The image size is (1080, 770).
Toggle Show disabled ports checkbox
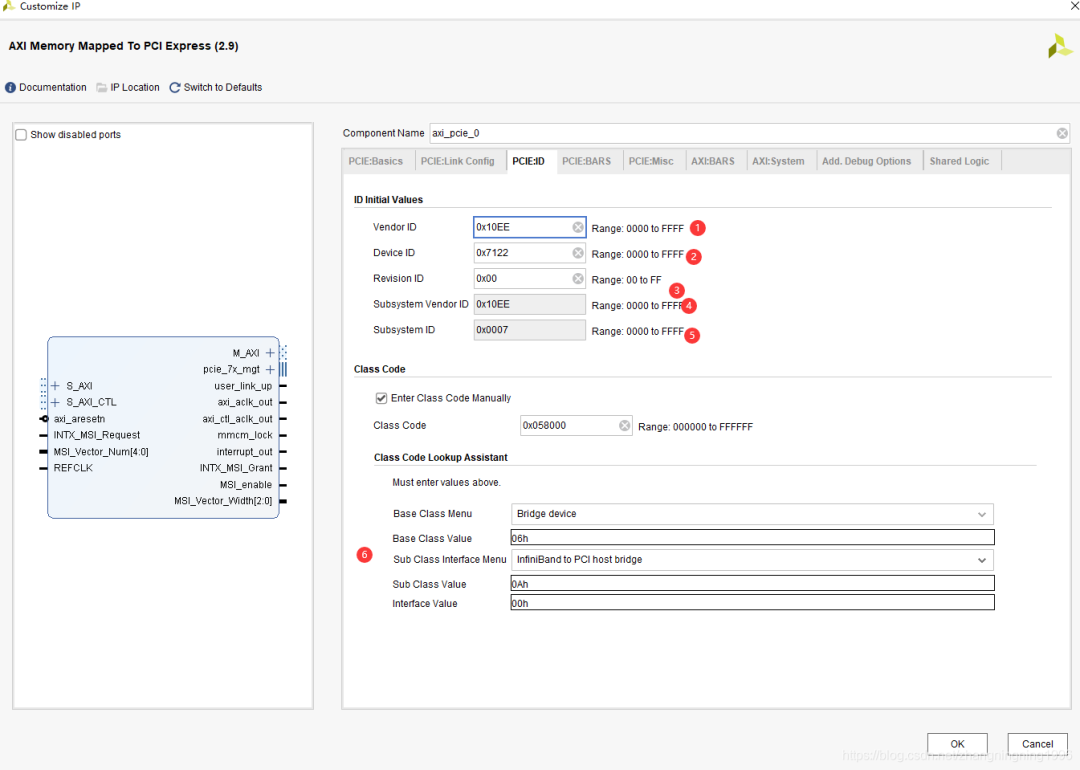[x=22, y=135]
